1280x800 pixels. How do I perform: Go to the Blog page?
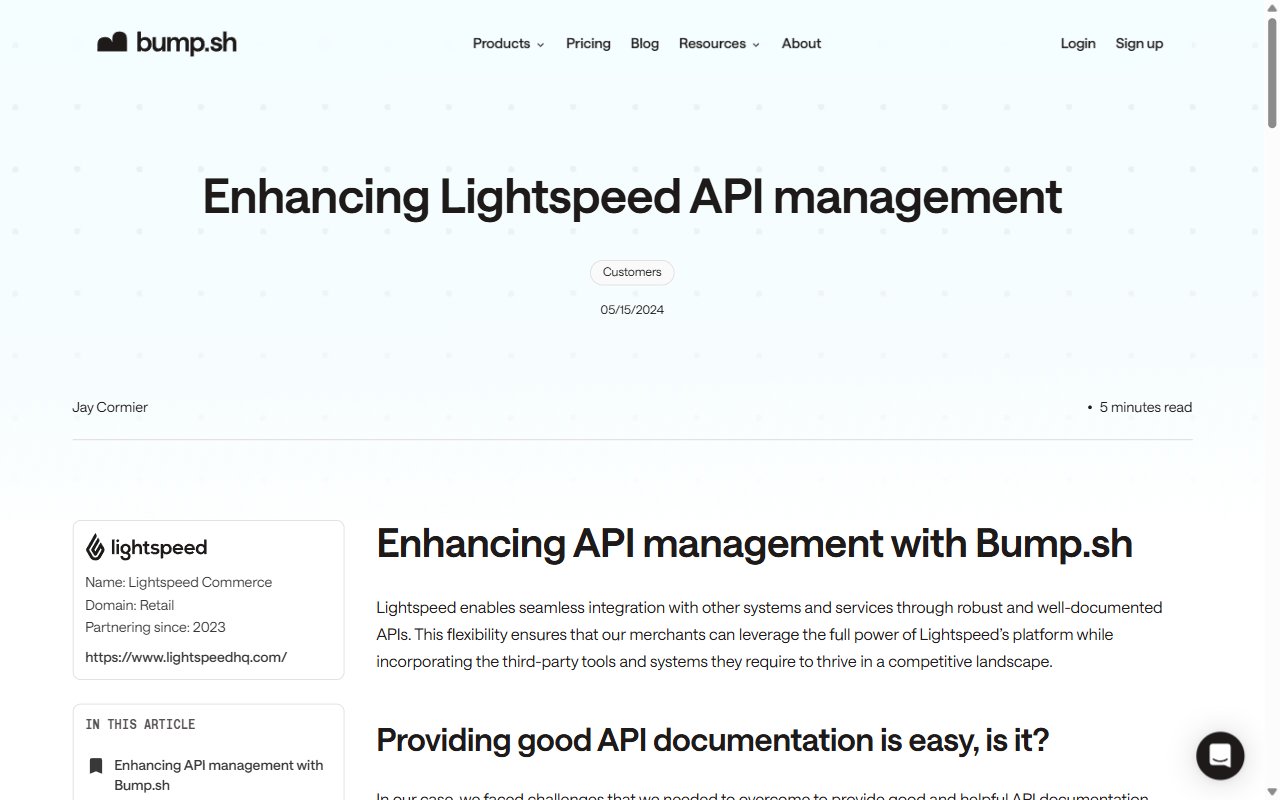point(645,43)
